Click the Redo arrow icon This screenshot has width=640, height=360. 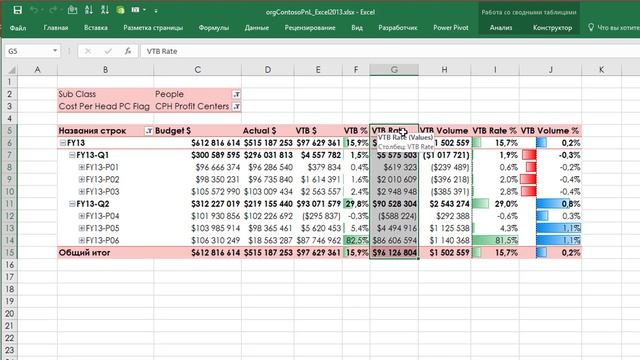click(x=53, y=10)
